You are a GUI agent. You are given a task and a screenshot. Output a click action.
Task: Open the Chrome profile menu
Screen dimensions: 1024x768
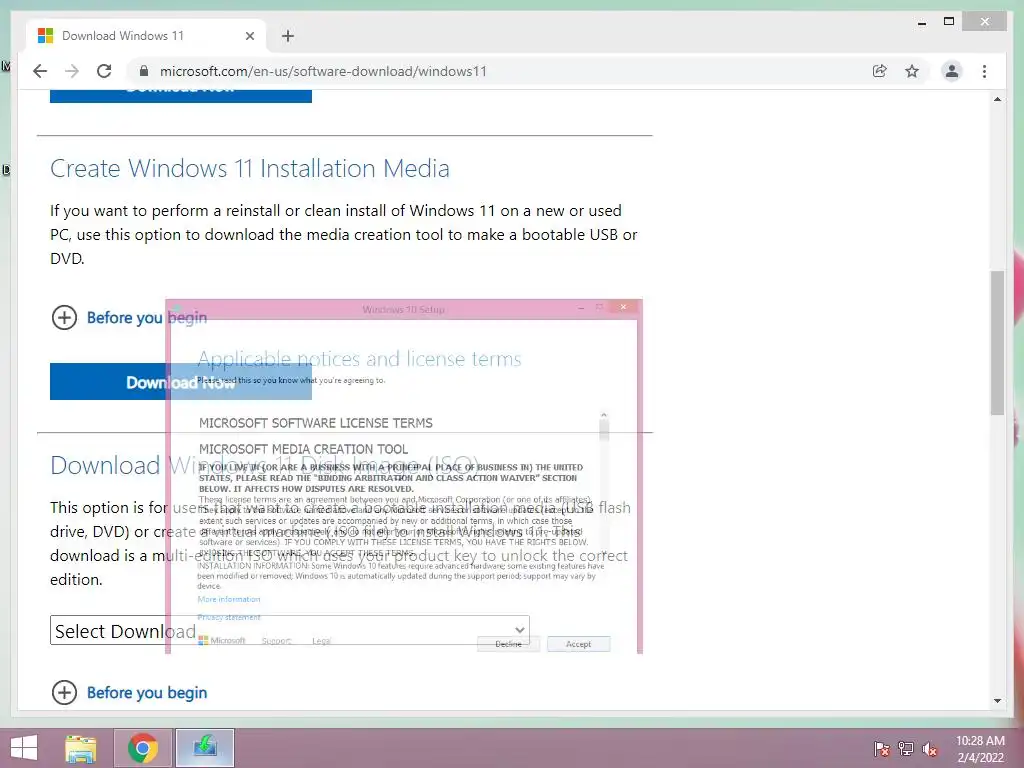coord(952,71)
